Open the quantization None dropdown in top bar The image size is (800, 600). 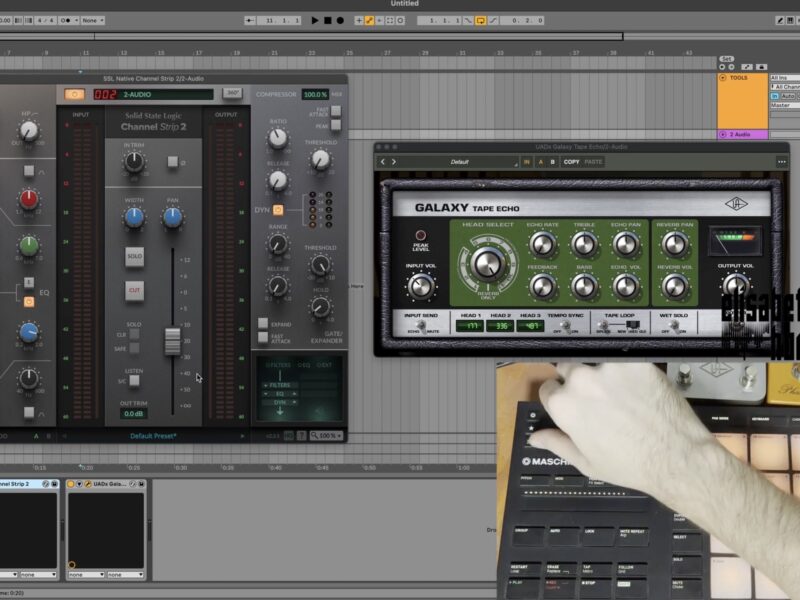92,20
